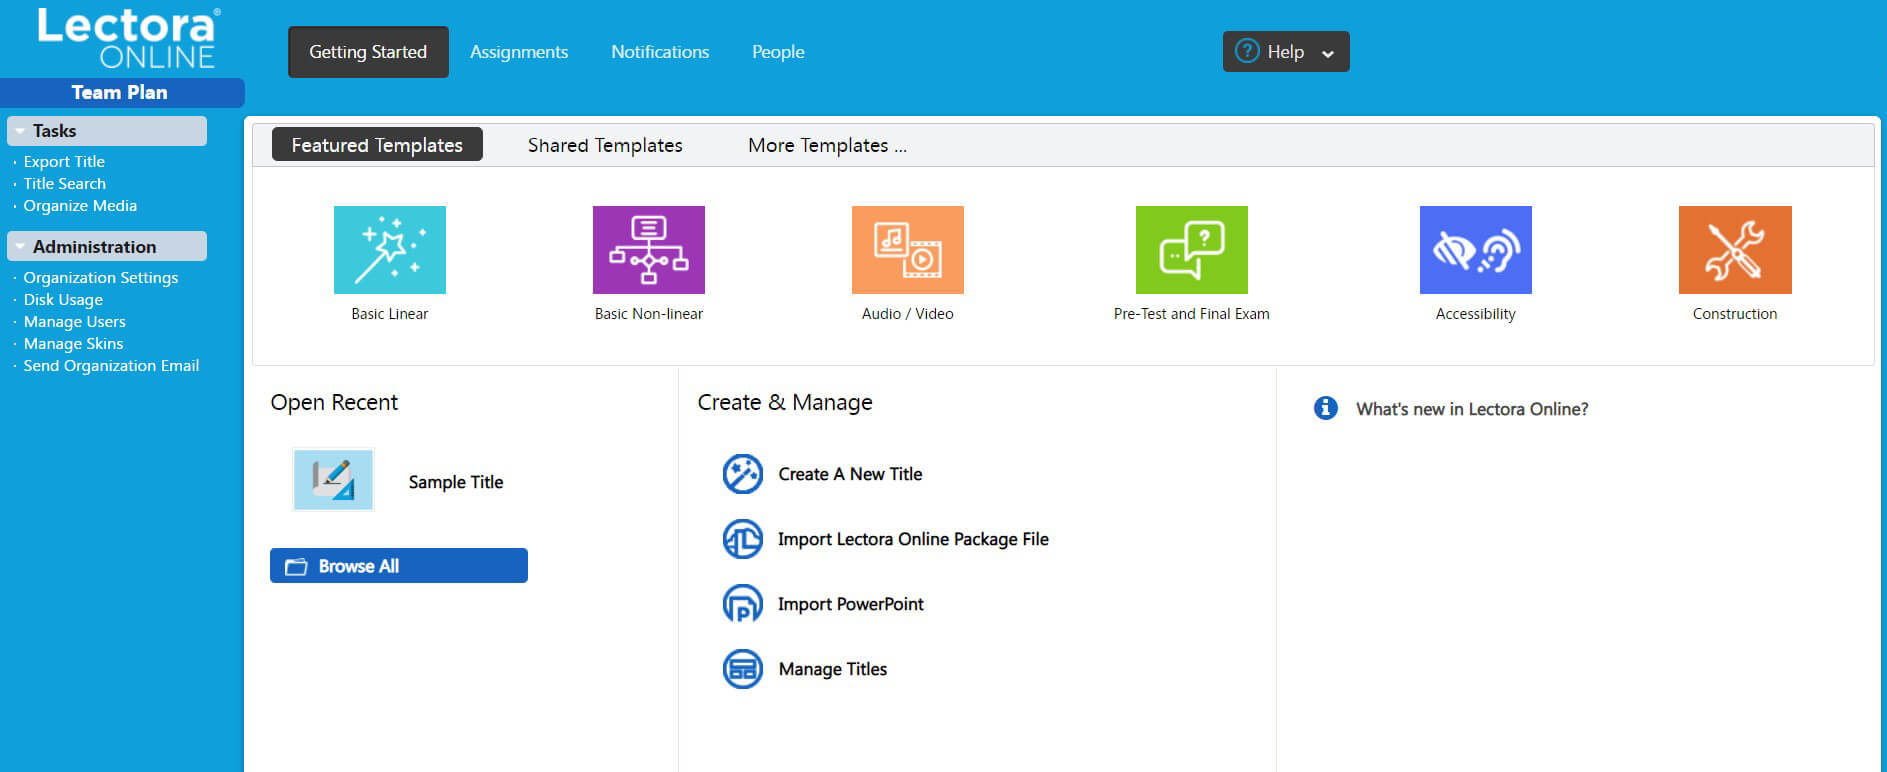The height and width of the screenshot is (772, 1887).
Task: Click the Manage Titles text link
Action: [x=833, y=669]
